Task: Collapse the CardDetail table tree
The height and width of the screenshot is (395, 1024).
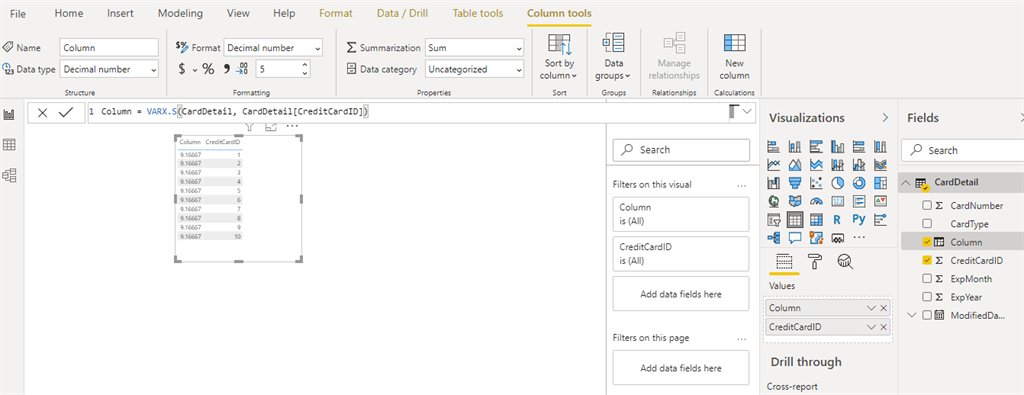Action: 906,183
